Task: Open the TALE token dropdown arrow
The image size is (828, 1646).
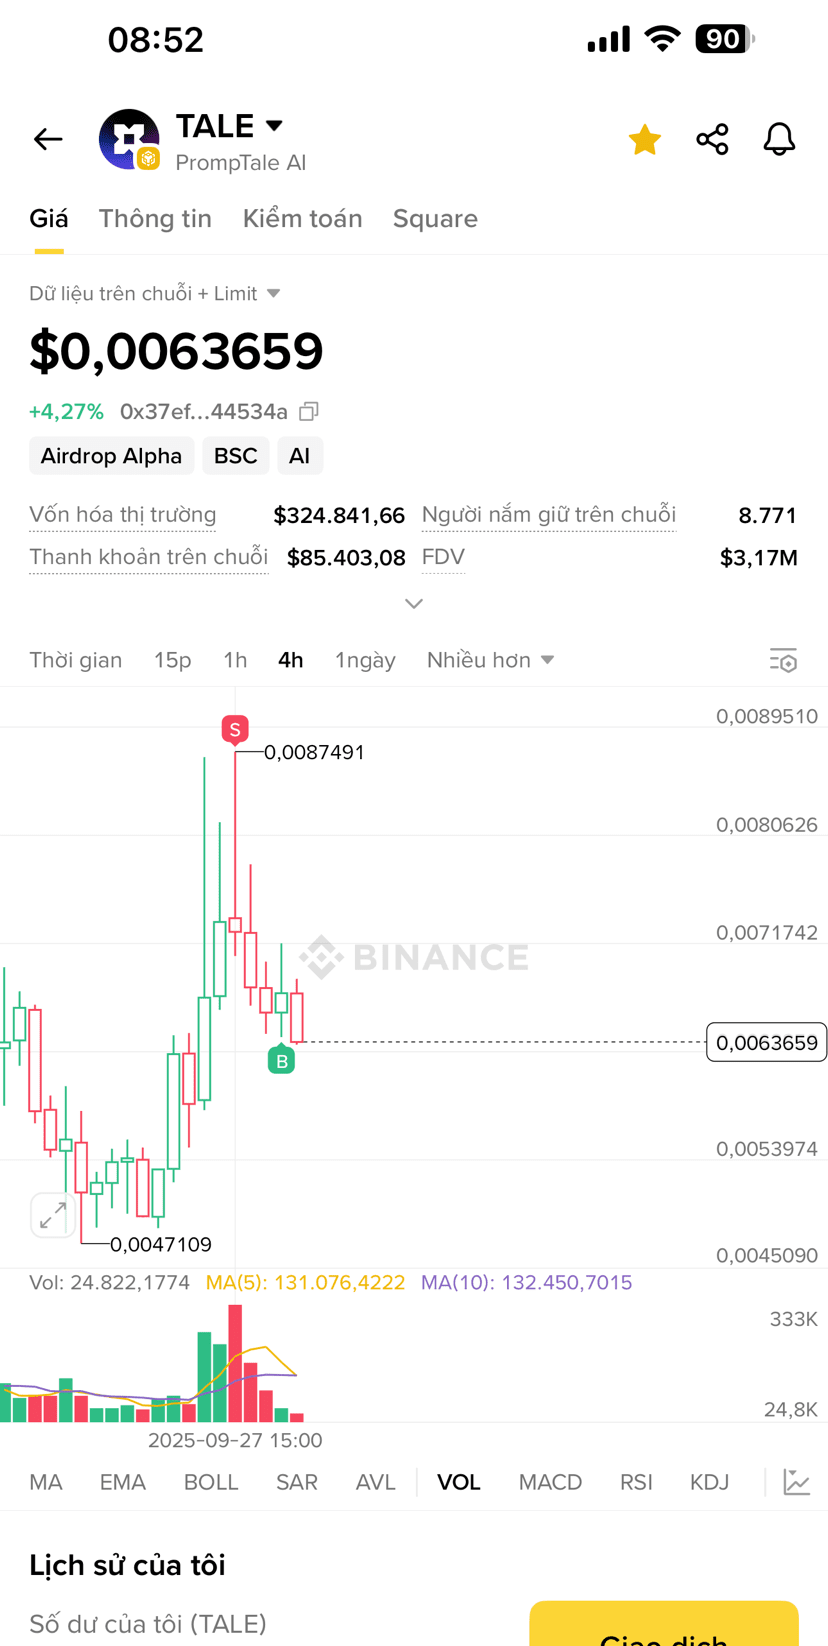Action: [274, 126]
